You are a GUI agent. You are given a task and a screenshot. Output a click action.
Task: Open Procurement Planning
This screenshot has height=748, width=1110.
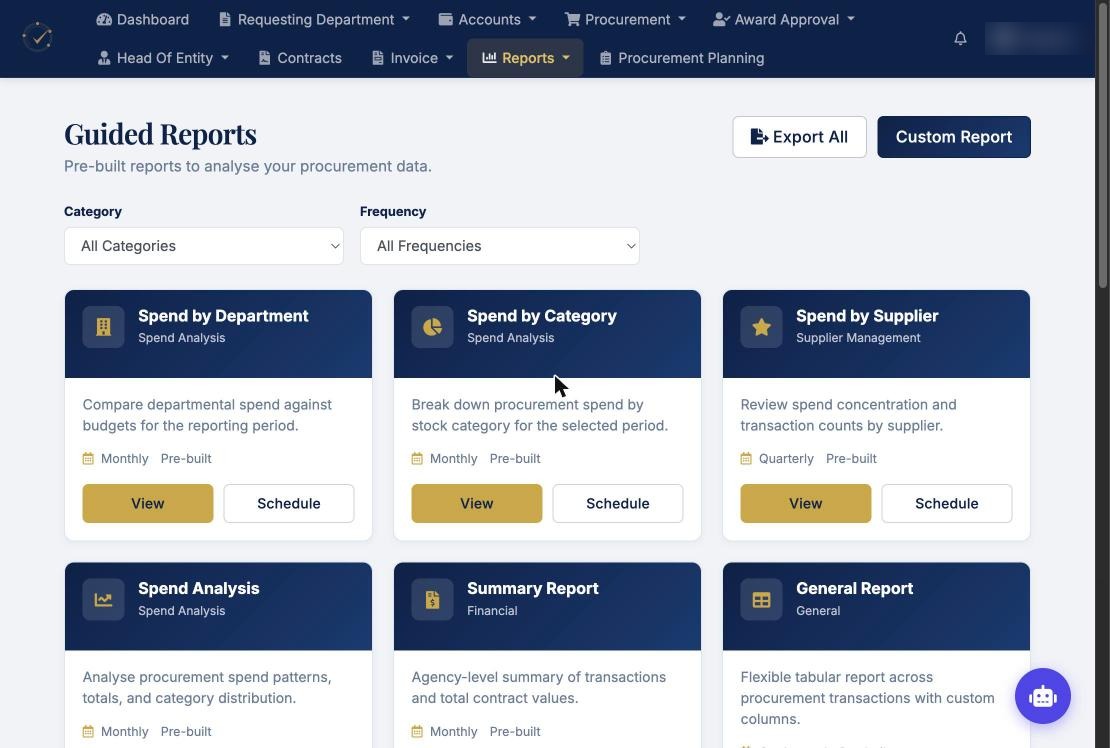pos(681,58)
